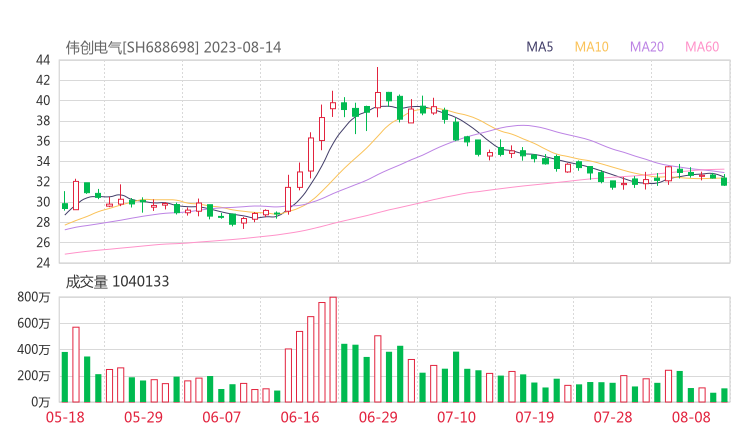Click the 40 price axis label
The image size is (740, 440).
[42, 101]
